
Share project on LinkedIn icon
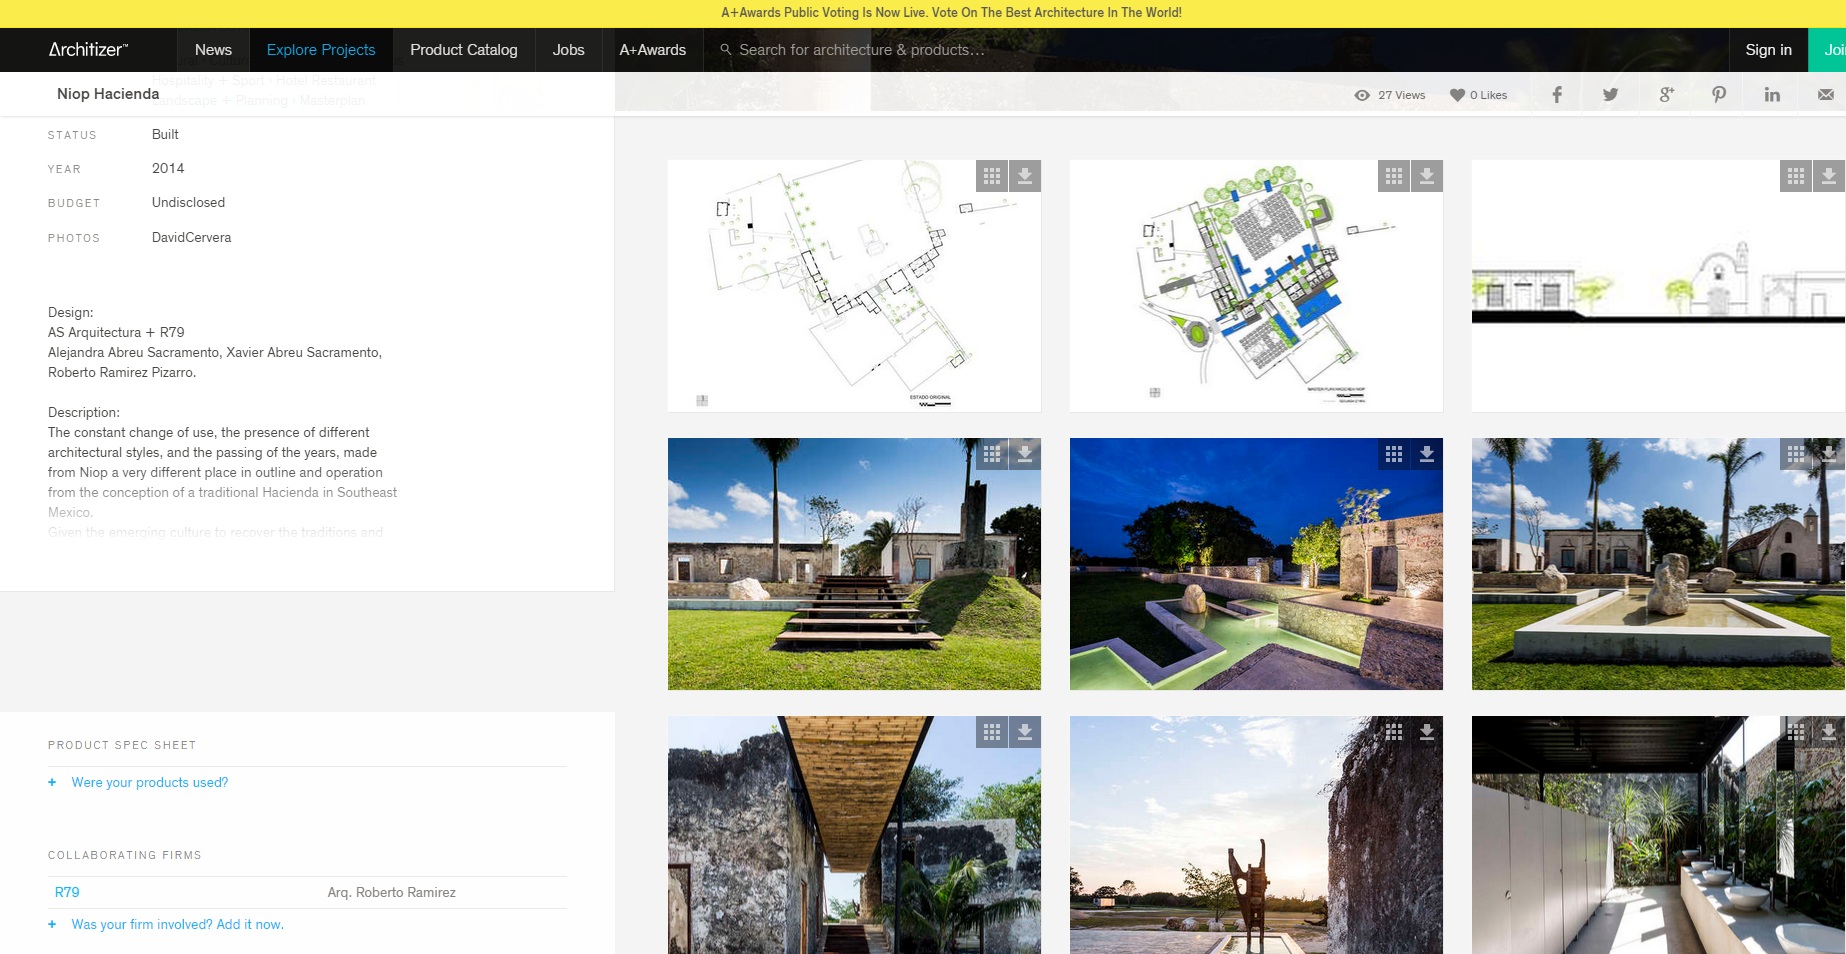point(1772,95)
